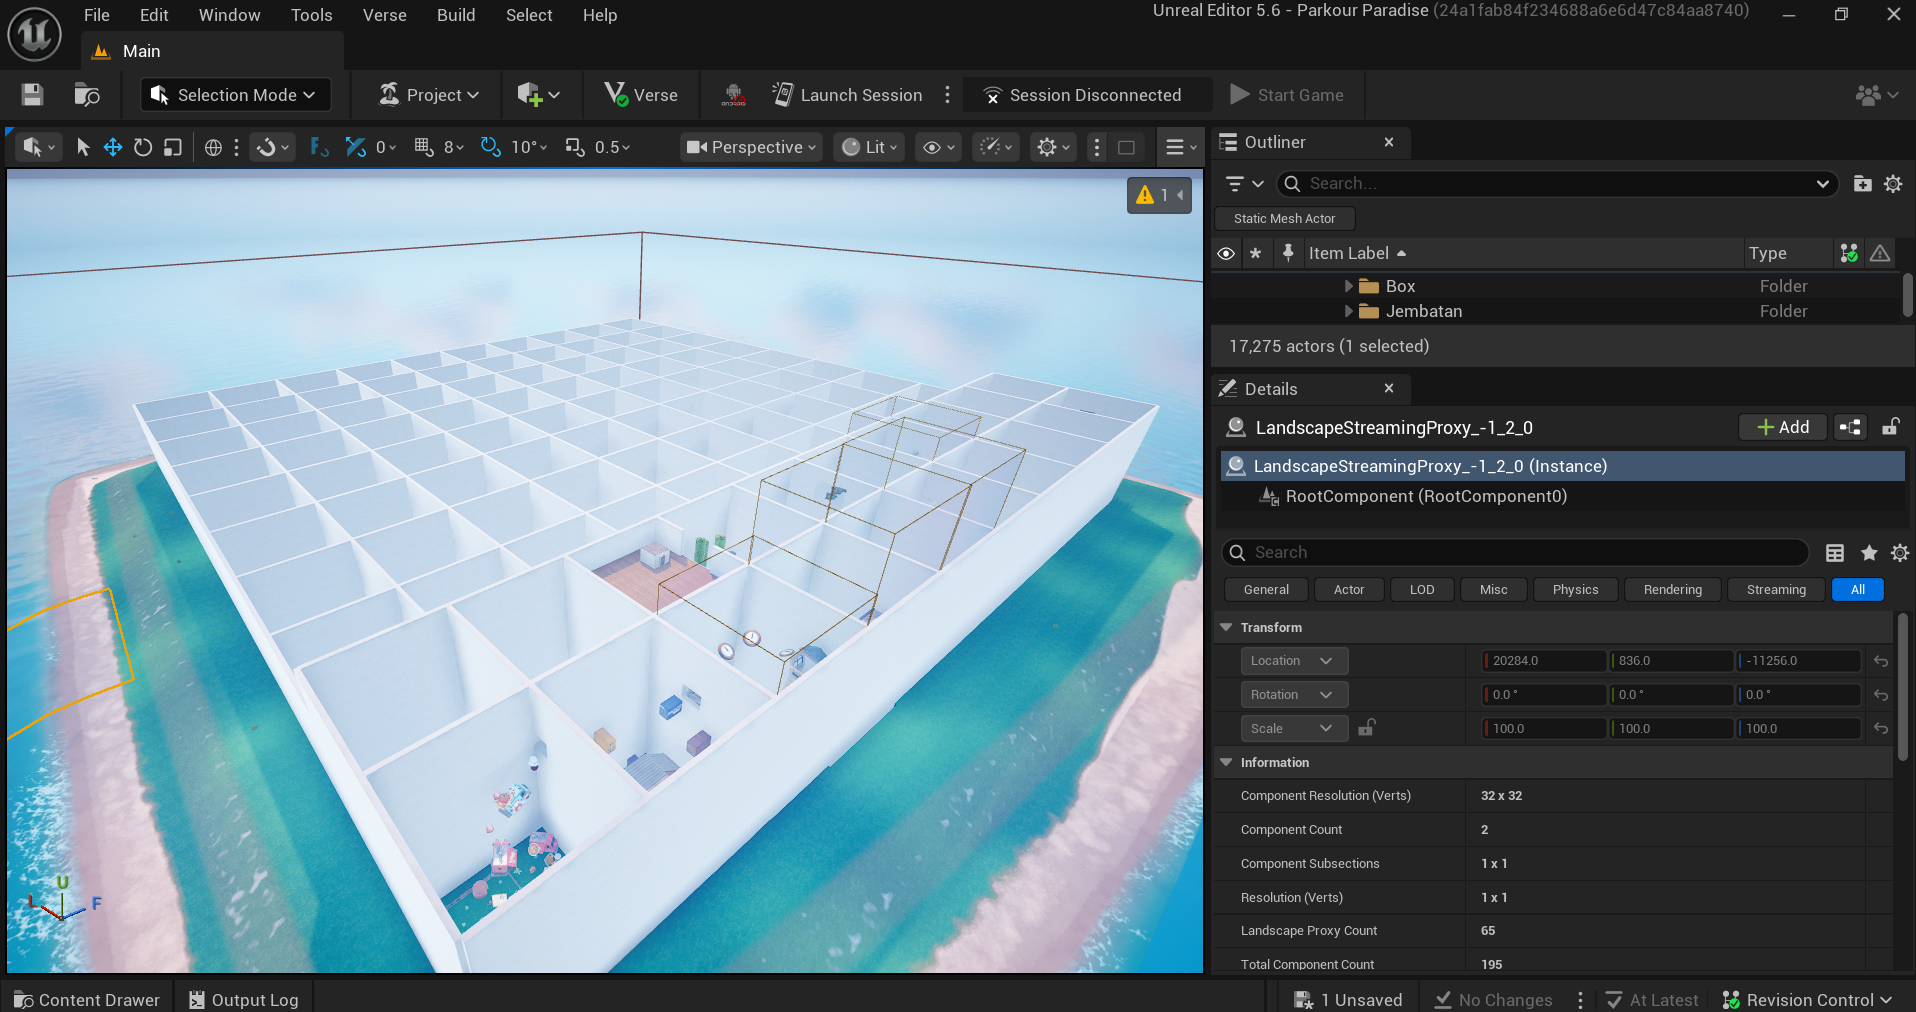
Task: Open the Selection Mode dropdown
Action: coord(234,94)
